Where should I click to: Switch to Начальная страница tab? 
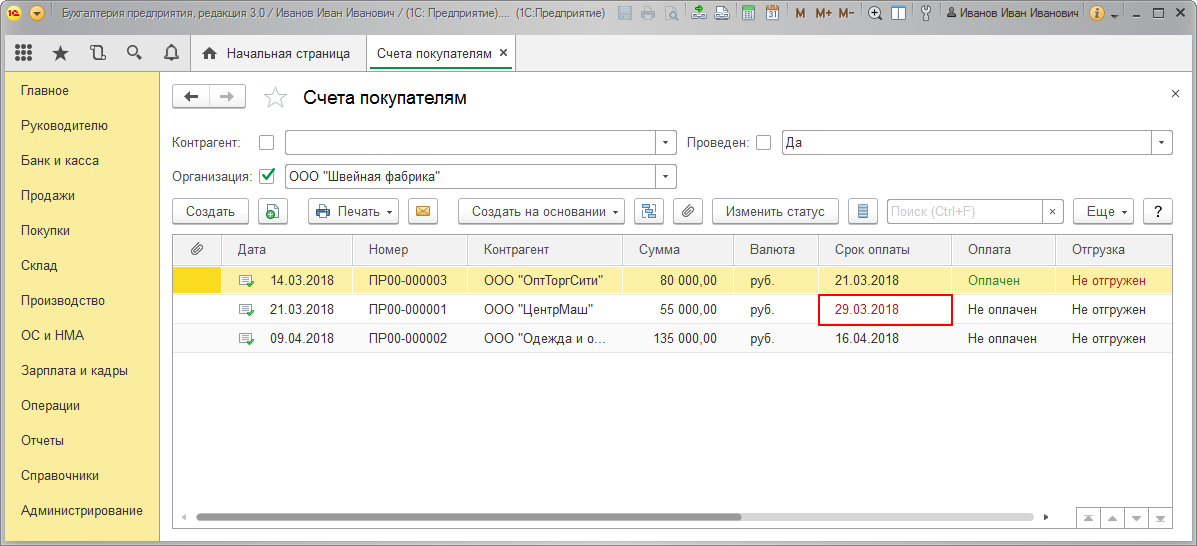tap(277, 53)
